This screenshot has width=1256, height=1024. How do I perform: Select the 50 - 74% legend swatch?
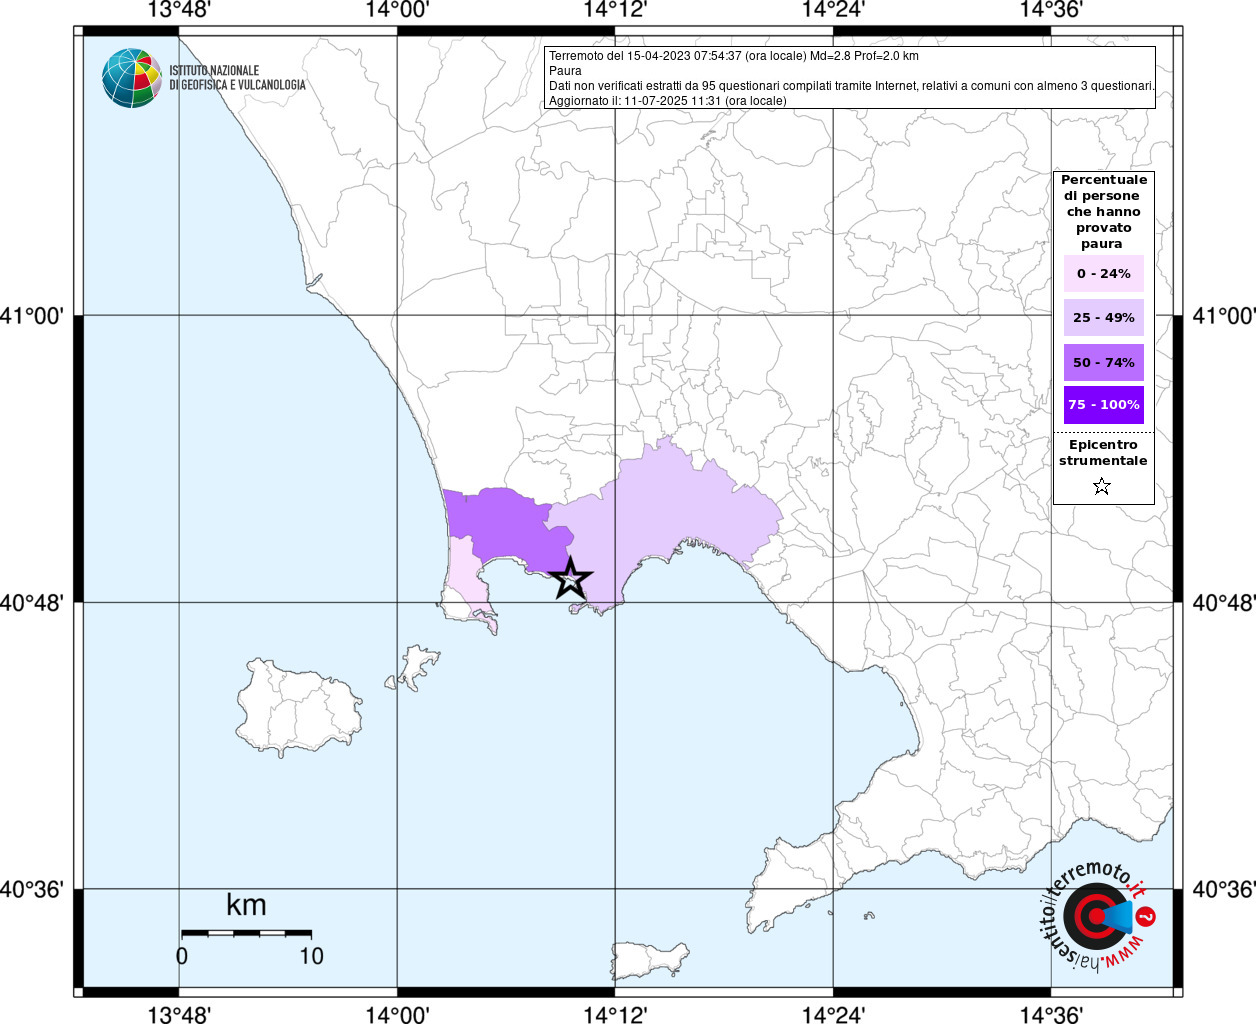(x=1103, y=362)
